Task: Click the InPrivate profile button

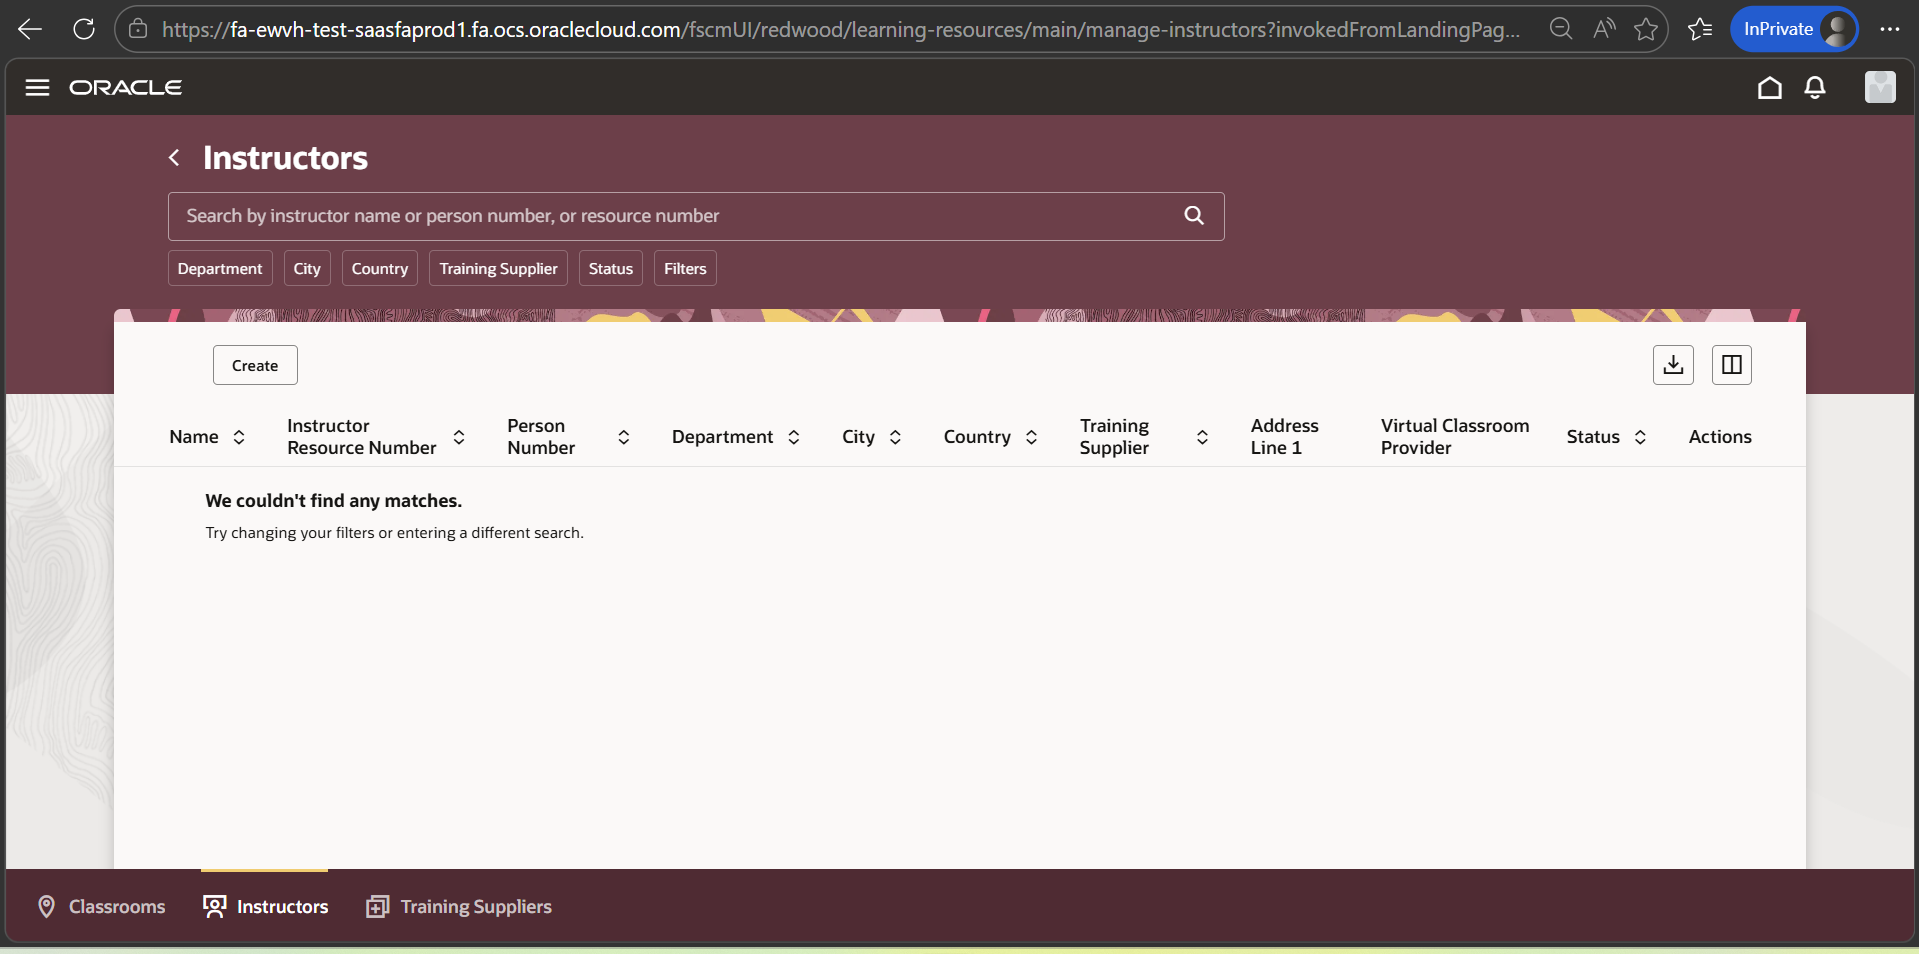Action: click(x=1794, y=29)
